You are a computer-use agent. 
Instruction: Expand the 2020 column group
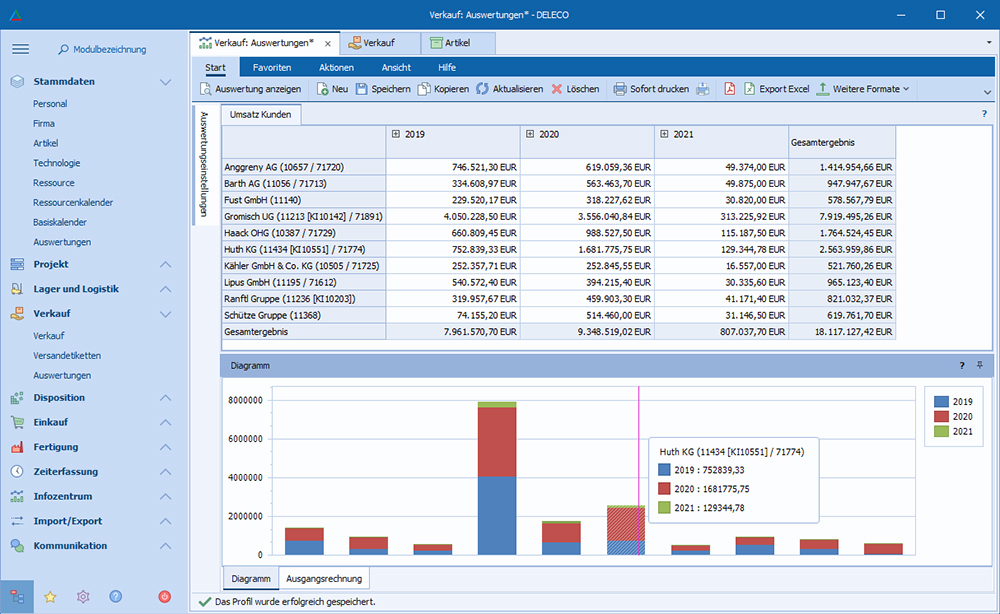click(x=529, y=134)
